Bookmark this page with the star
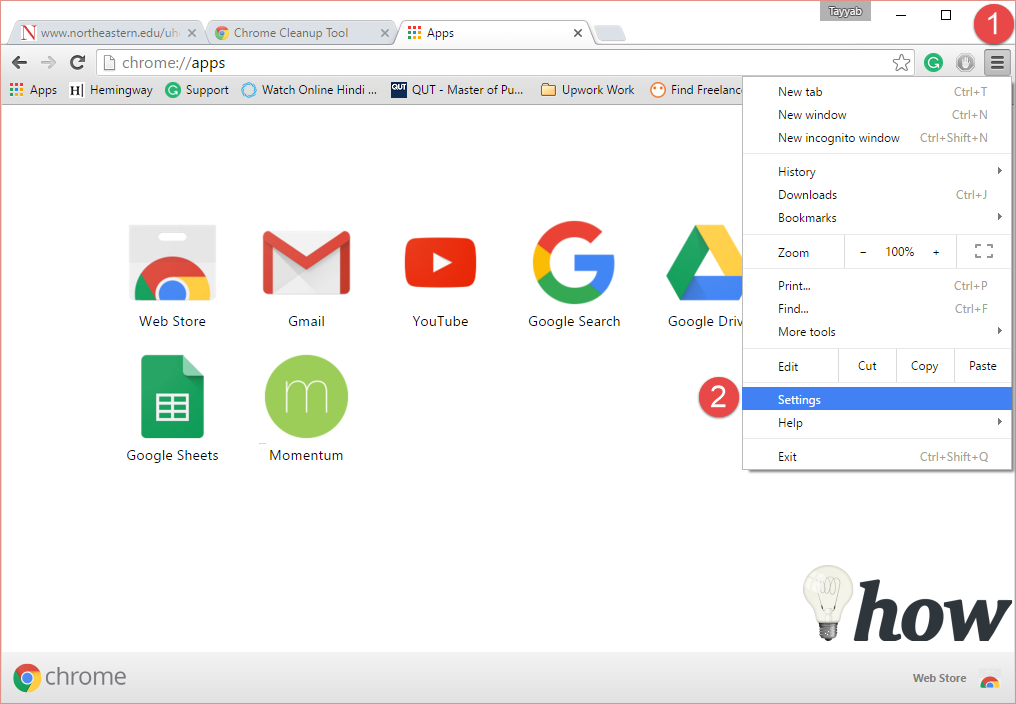Image resolution: width=1016 pixels, height=704 pixels. click(x=901, y=63)
